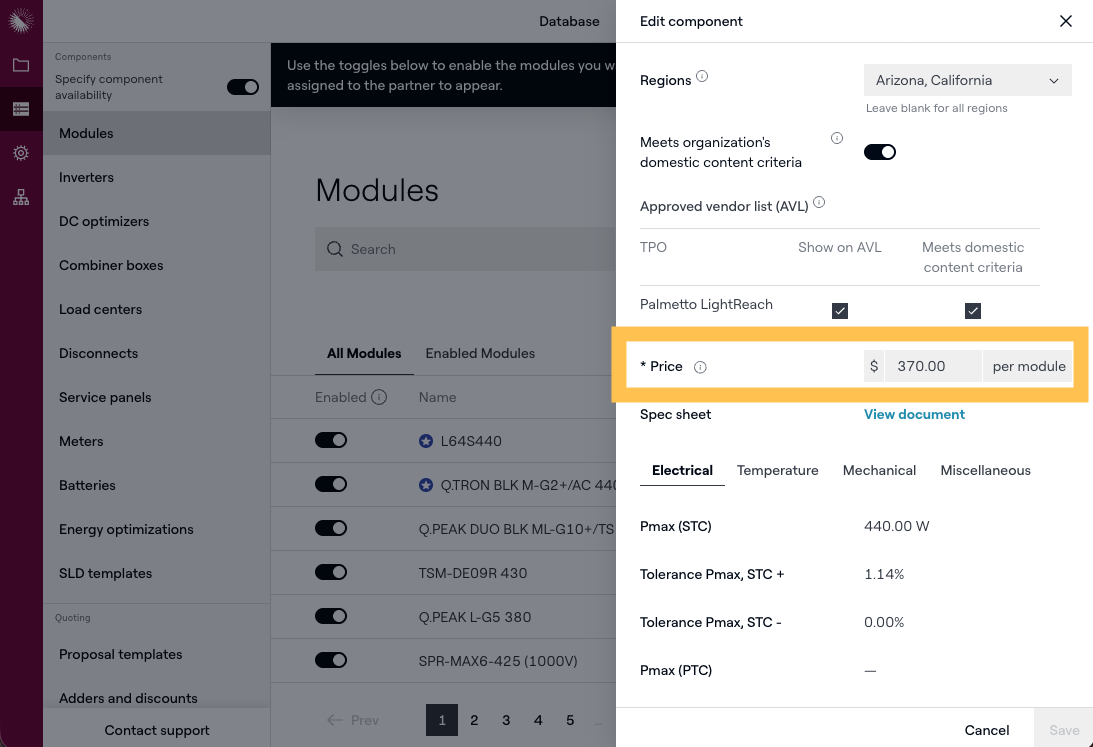
Task: Go to the Prev page
Action: [x=353, y=720]
